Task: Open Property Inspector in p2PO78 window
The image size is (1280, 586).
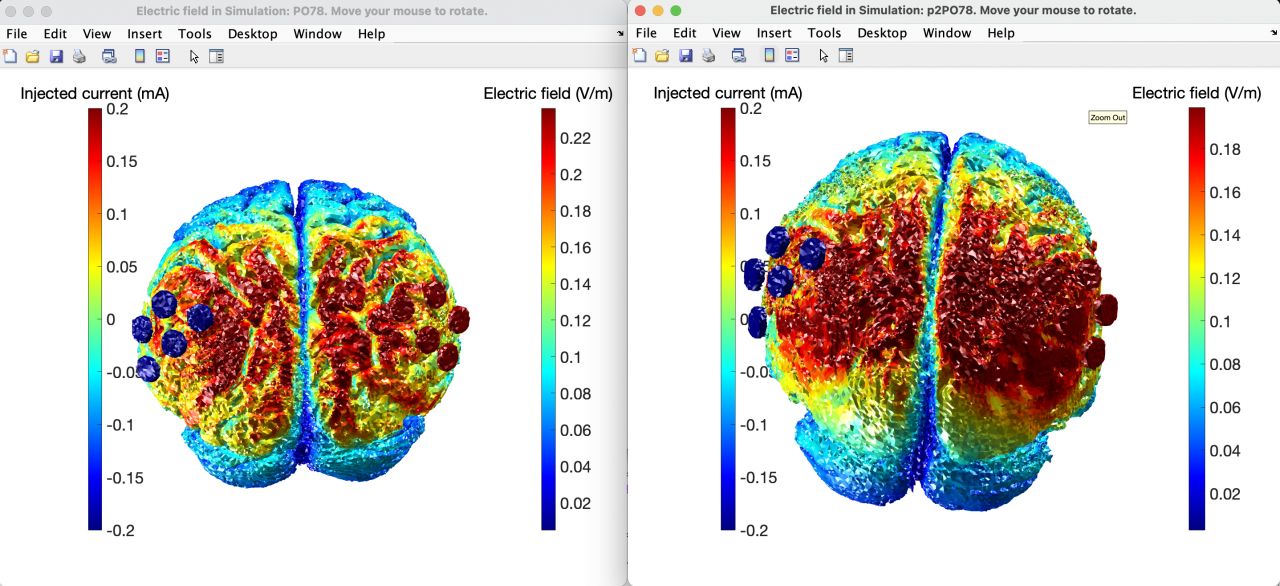Action: point(846,55)
